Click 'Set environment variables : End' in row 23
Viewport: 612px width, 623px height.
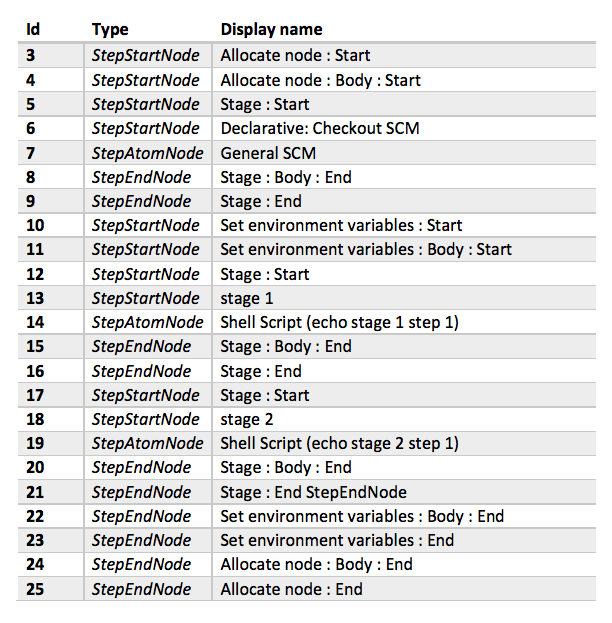click(337, 540)
